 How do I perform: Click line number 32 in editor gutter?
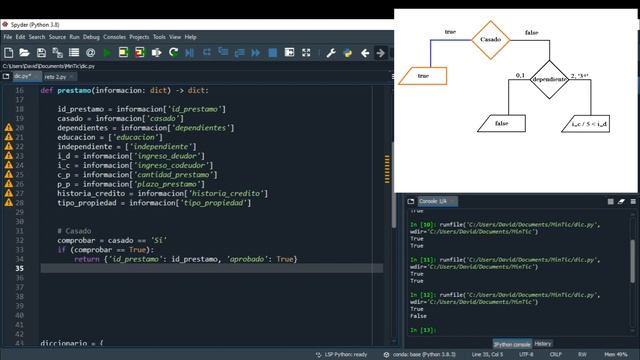20,240
